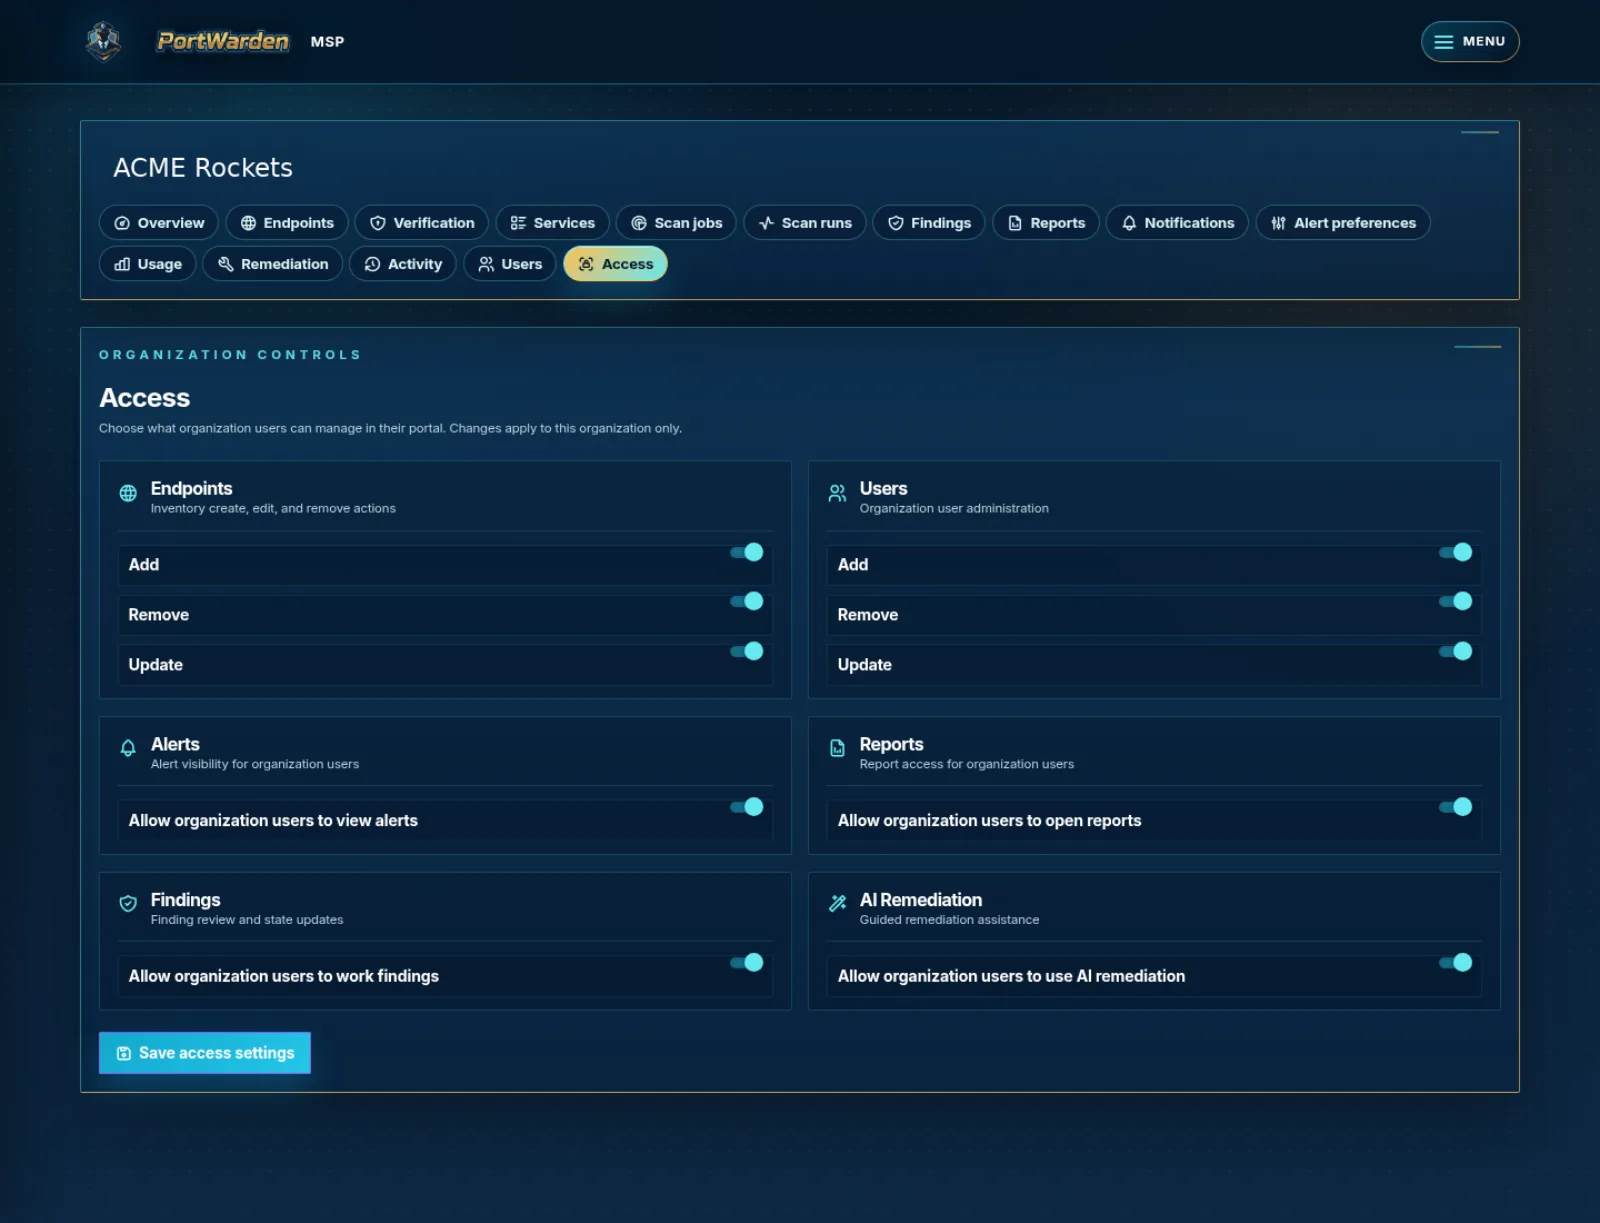Viewport: 1600px width, 1223px height.
Task: Open the Verification tab
Action: pos(422,223)
